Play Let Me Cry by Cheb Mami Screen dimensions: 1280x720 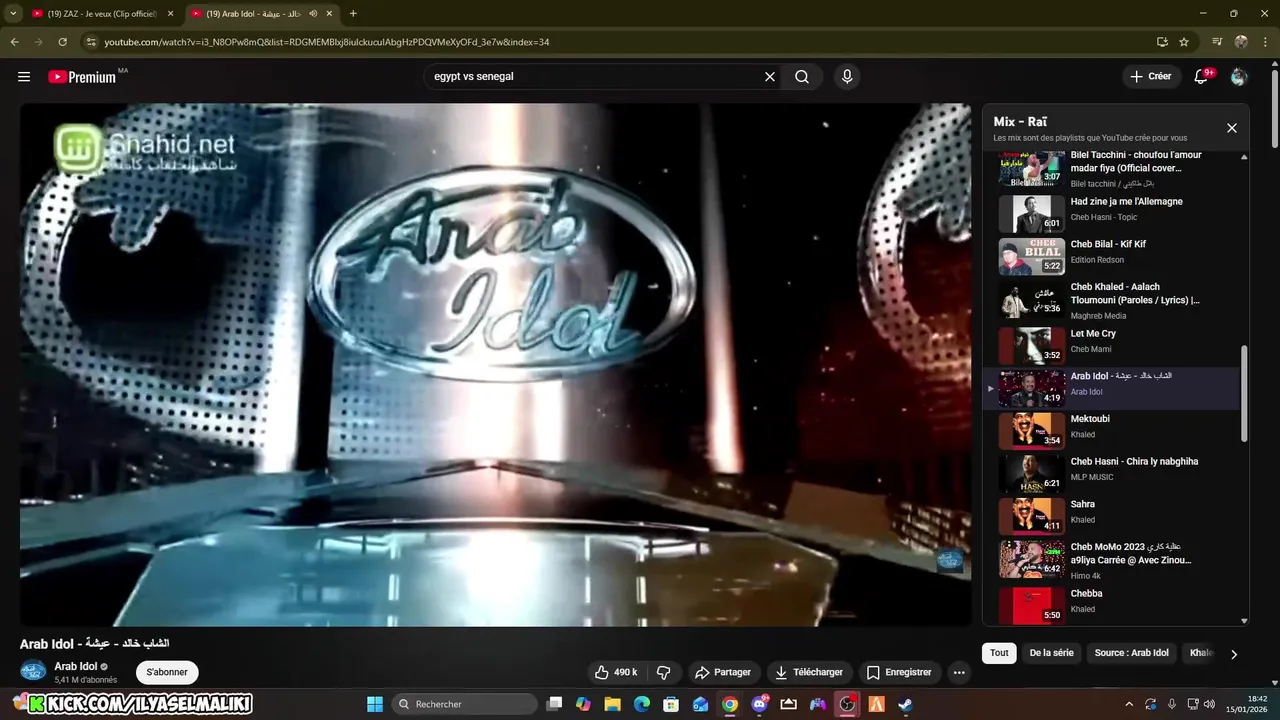[1112, 345]
